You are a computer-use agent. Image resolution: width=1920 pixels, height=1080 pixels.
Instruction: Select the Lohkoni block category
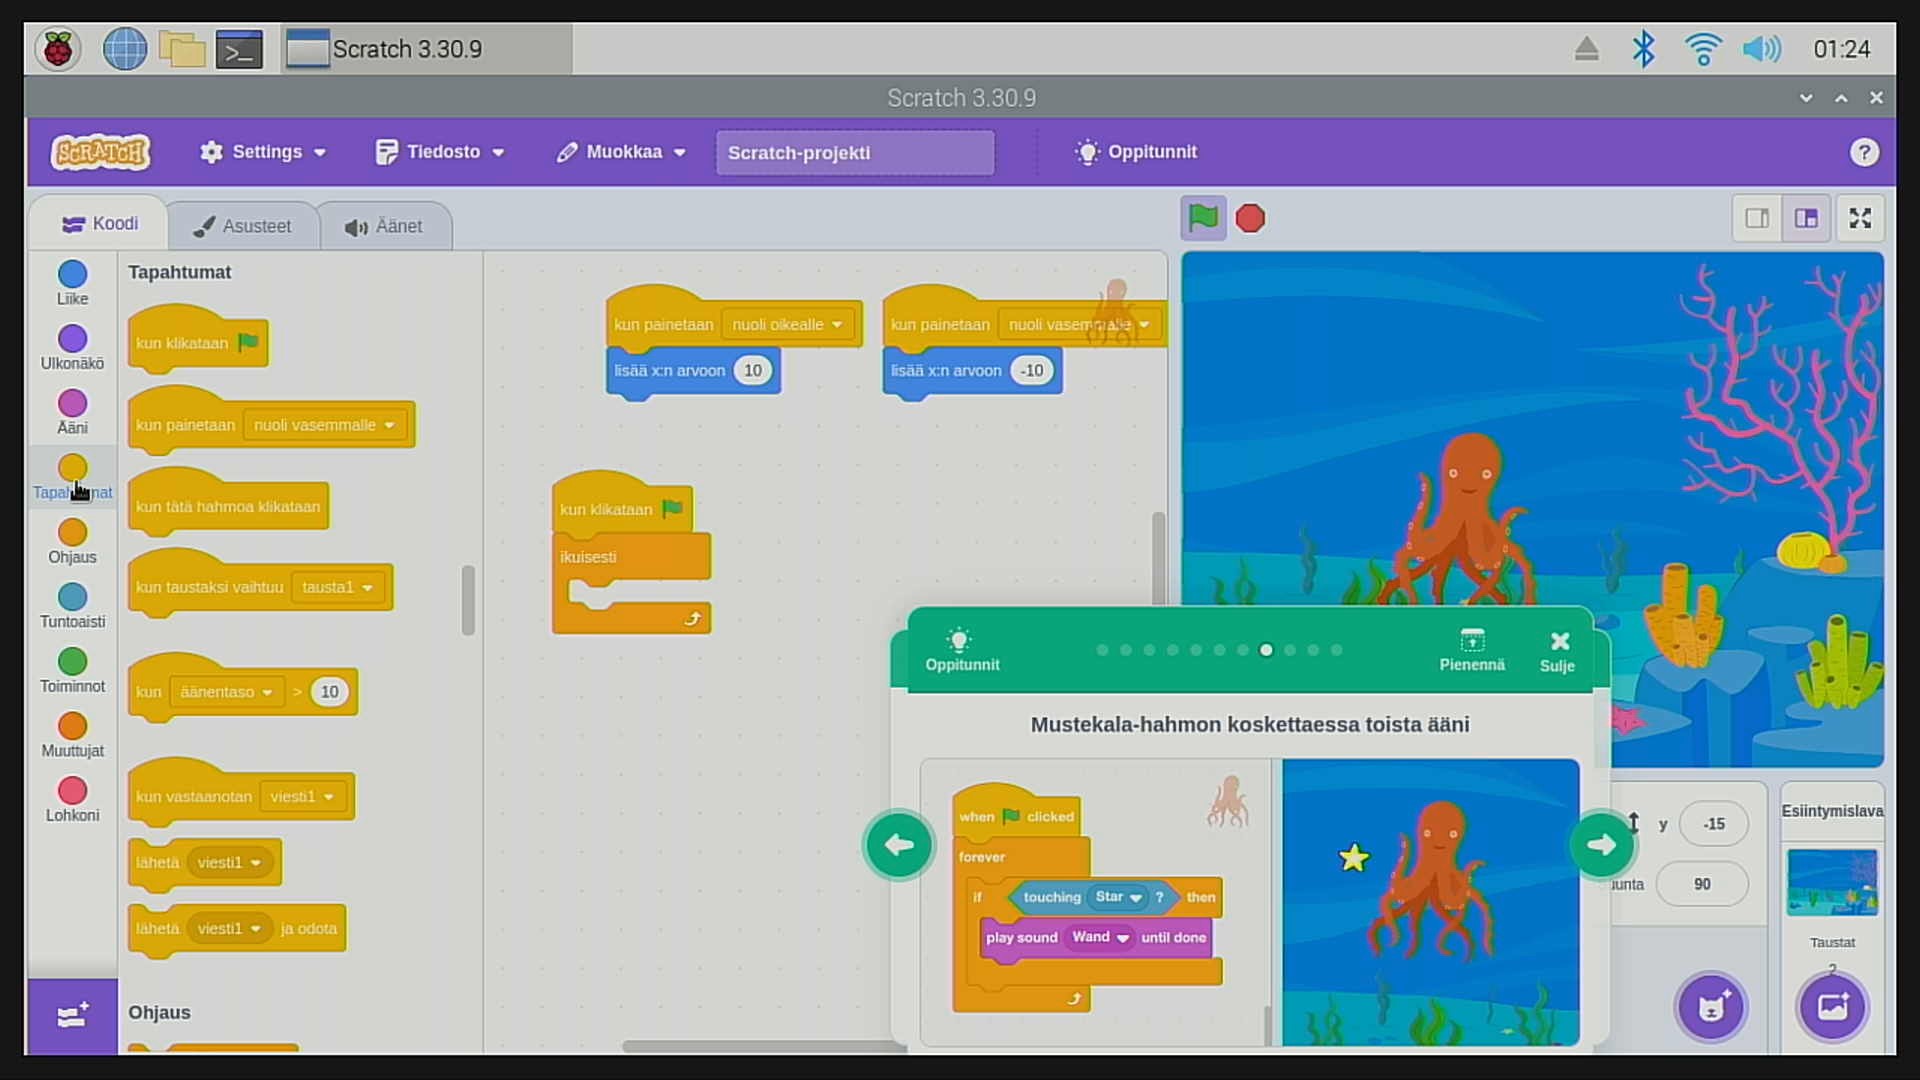(72, 800)
